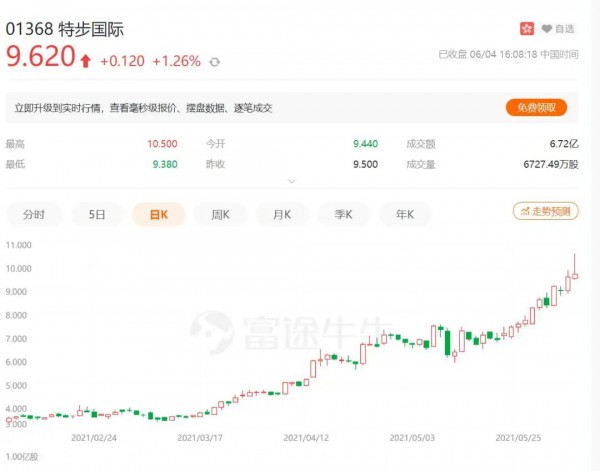Select the 月K tab
This screenshot has height=471, width=600.
coord(282,215)
